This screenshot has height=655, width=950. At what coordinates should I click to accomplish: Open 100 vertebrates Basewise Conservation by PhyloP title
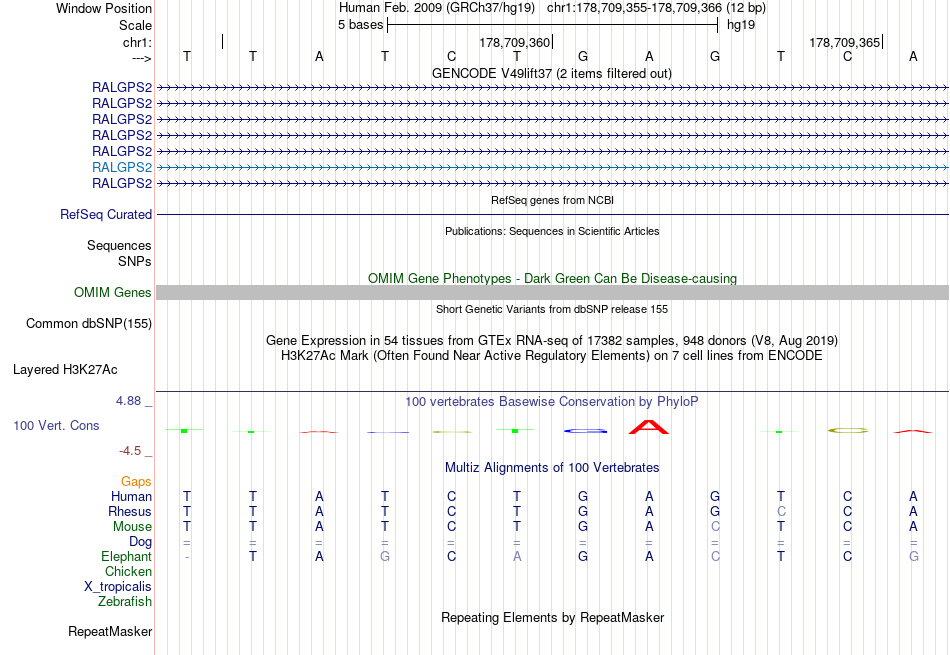click(x=552, y=402)
